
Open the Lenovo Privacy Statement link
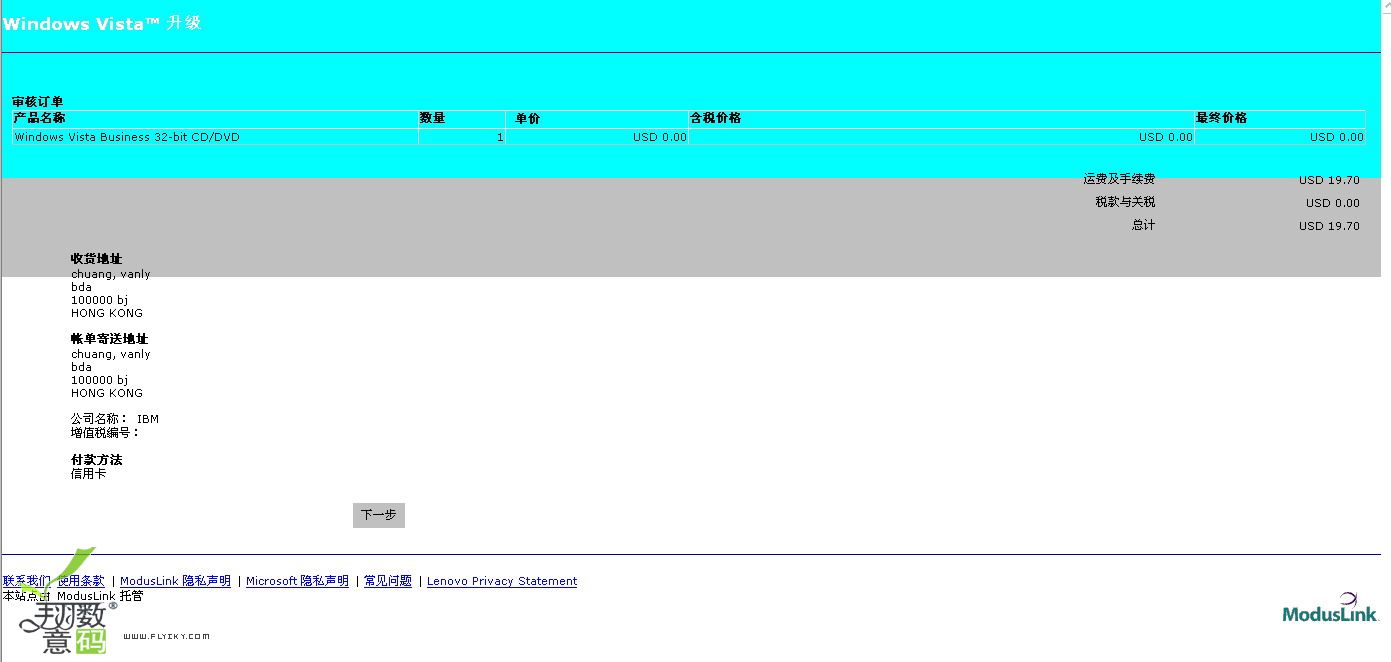tap(502, 581)
